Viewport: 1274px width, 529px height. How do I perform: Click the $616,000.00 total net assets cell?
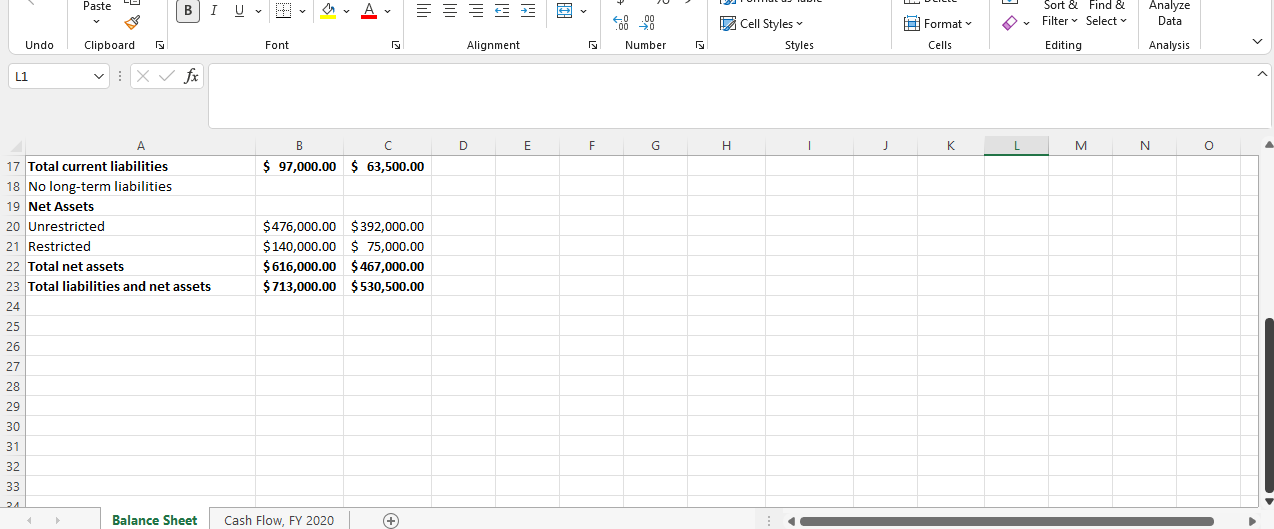pyautogui.click(x=299, y=266)
